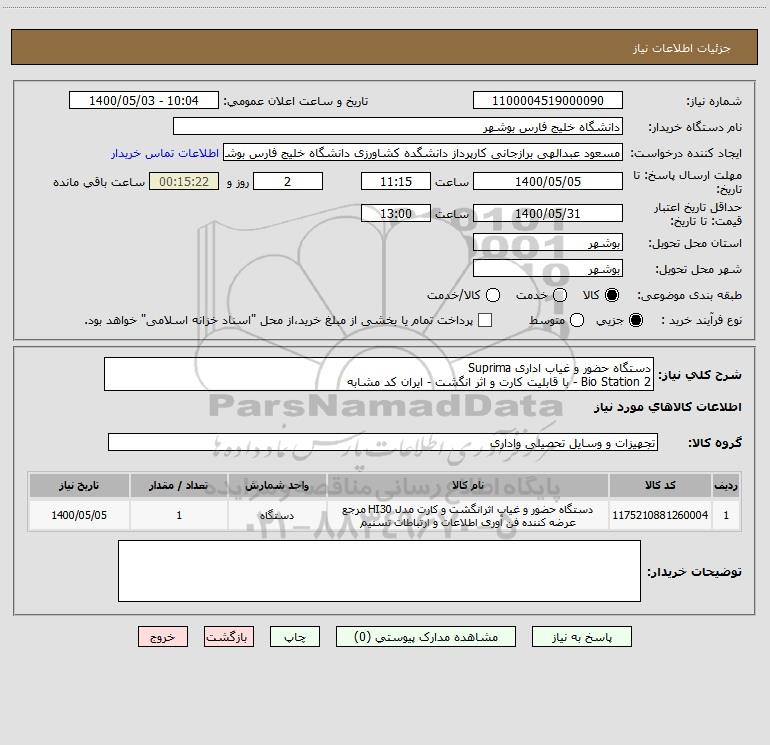This screenshot has width=770, height=745.
Task: Click the بازگشت back button
Action: [229, 637]
